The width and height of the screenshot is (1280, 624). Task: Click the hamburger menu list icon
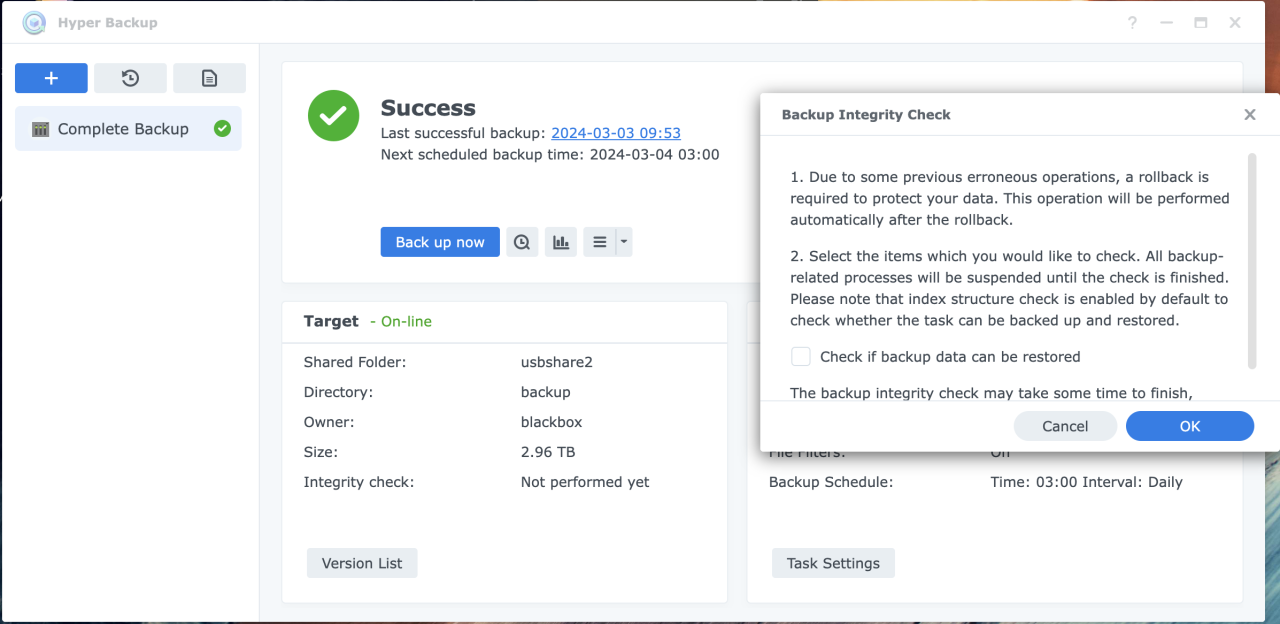tap(599, 242)
